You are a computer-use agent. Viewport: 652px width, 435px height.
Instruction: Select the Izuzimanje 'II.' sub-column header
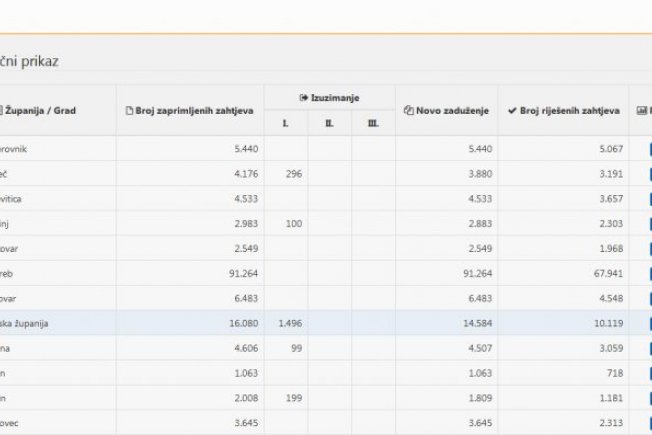(x=329, y=123)
